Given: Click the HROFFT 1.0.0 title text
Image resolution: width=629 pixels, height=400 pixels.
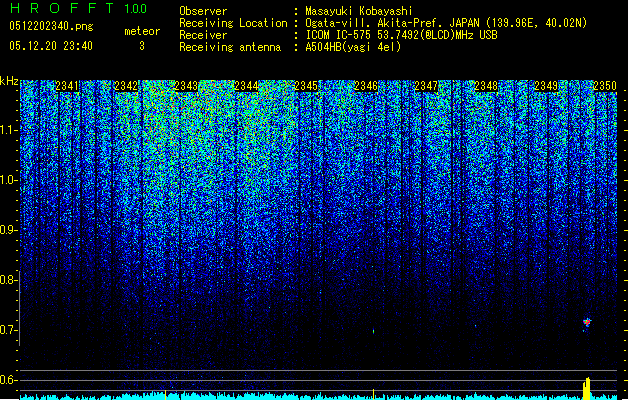Looking at the screenshot, I should click(x=78, y=8).
